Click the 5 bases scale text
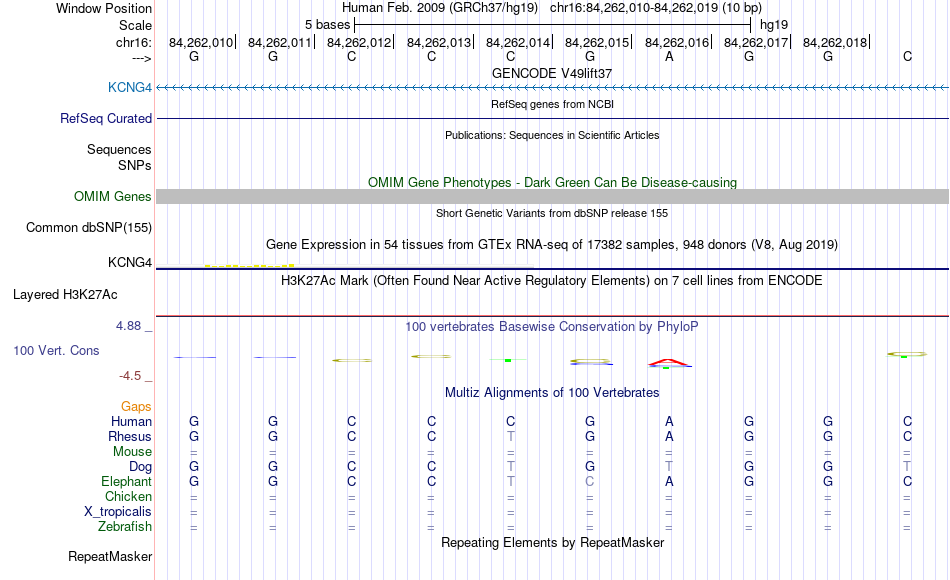 pos(327,25)
